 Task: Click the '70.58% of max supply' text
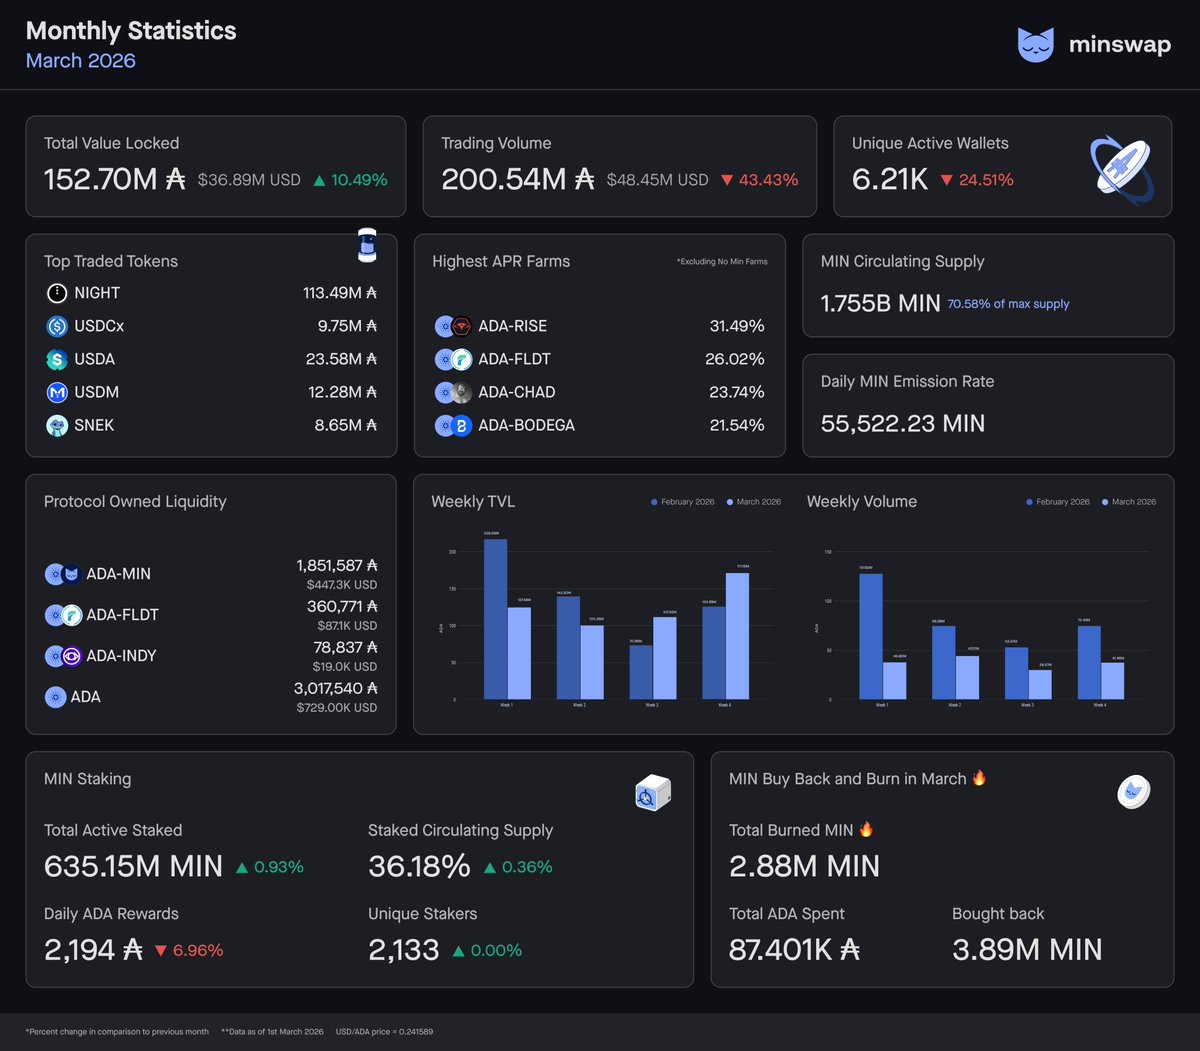coord(1008,304)
